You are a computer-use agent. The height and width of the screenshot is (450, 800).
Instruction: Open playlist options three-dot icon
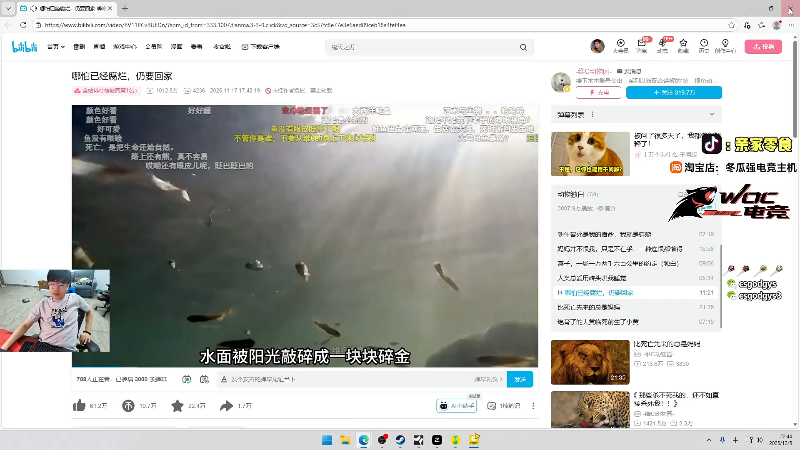[592, 114]
